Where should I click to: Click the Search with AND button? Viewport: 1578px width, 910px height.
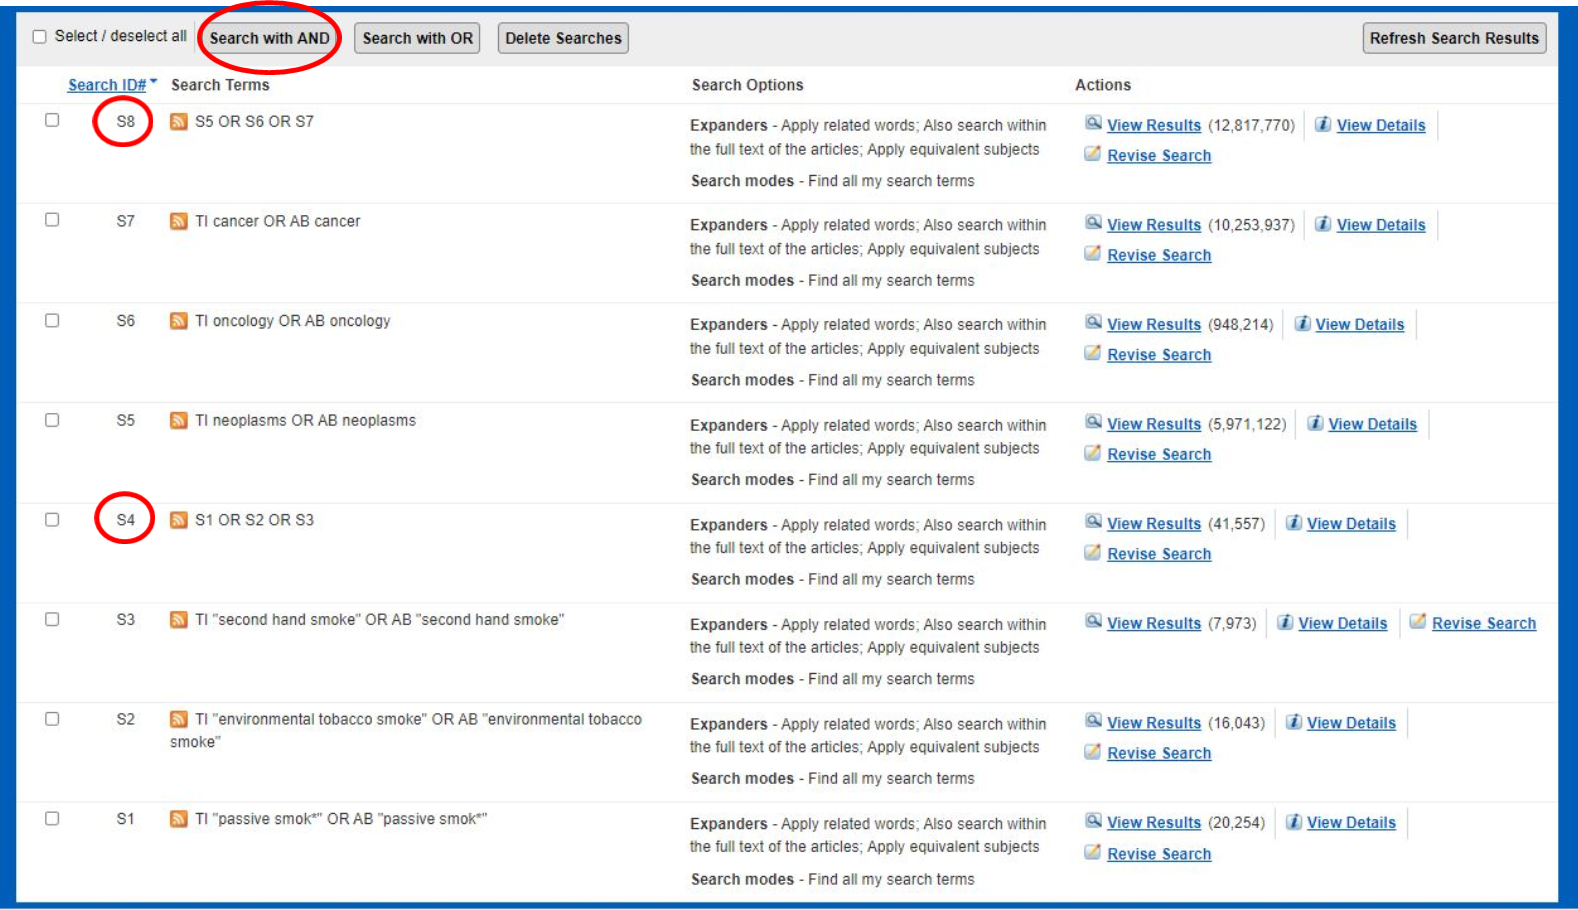pyautogui.click(x=269, y=38)
